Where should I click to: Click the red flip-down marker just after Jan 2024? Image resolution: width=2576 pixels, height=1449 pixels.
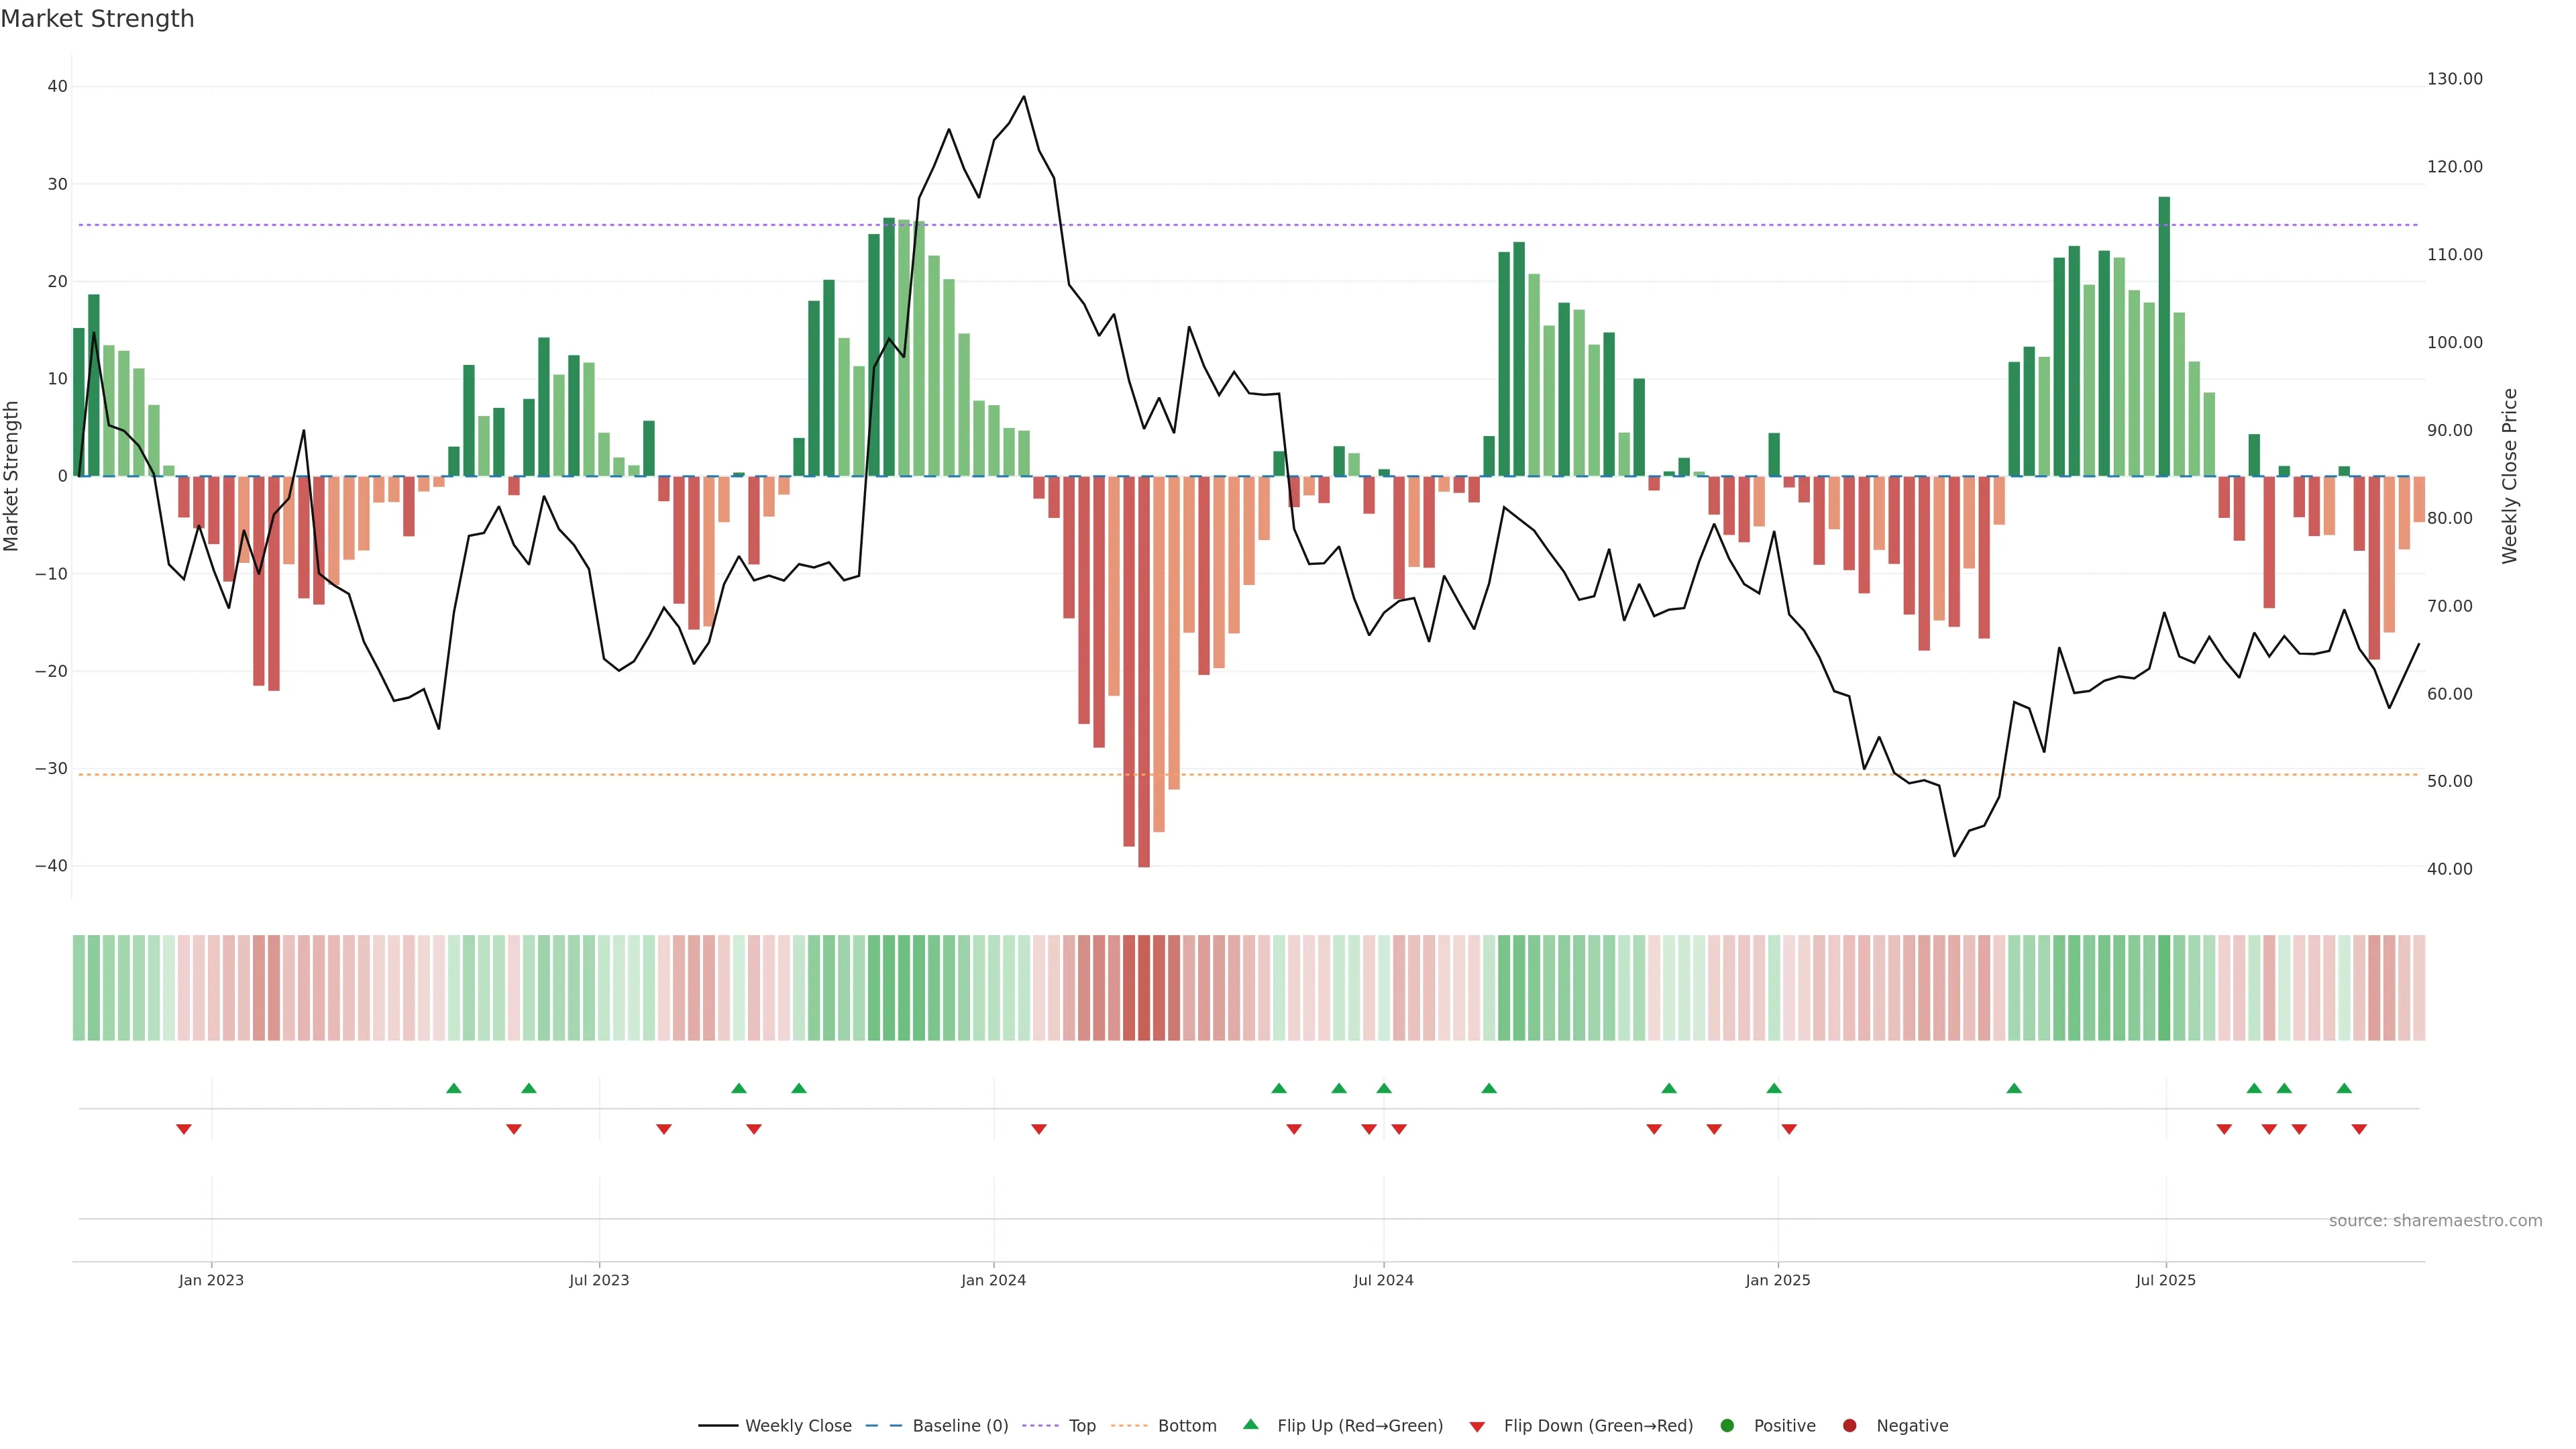tap(1039, 1129)
